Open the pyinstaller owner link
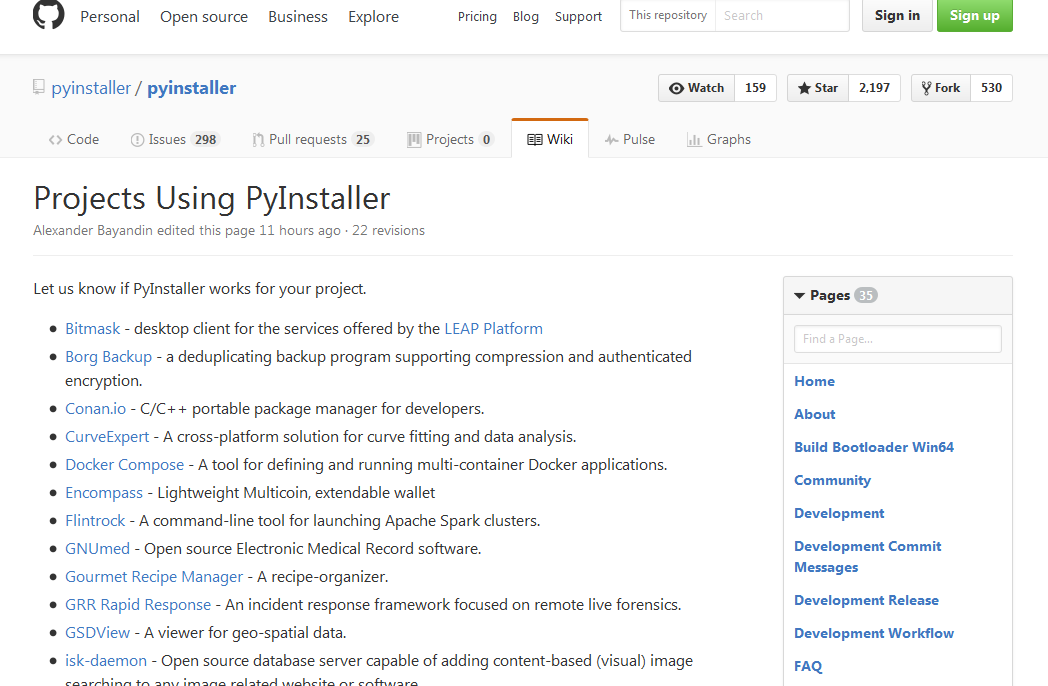The height and width of the screenshot is (686, 1048). pyautogui.click(x=91, y=88)
